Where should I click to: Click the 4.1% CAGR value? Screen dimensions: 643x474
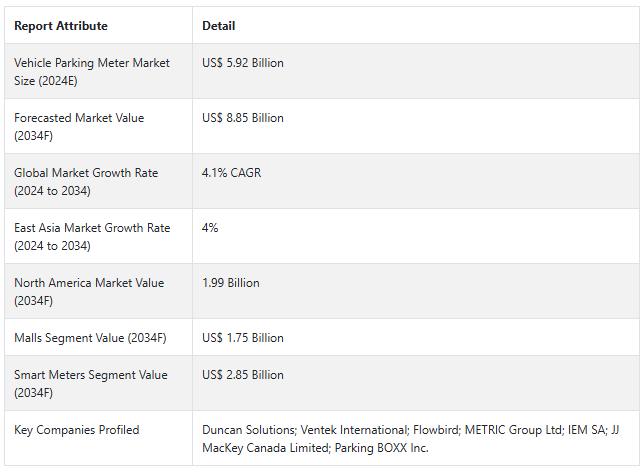coord(229,173)
